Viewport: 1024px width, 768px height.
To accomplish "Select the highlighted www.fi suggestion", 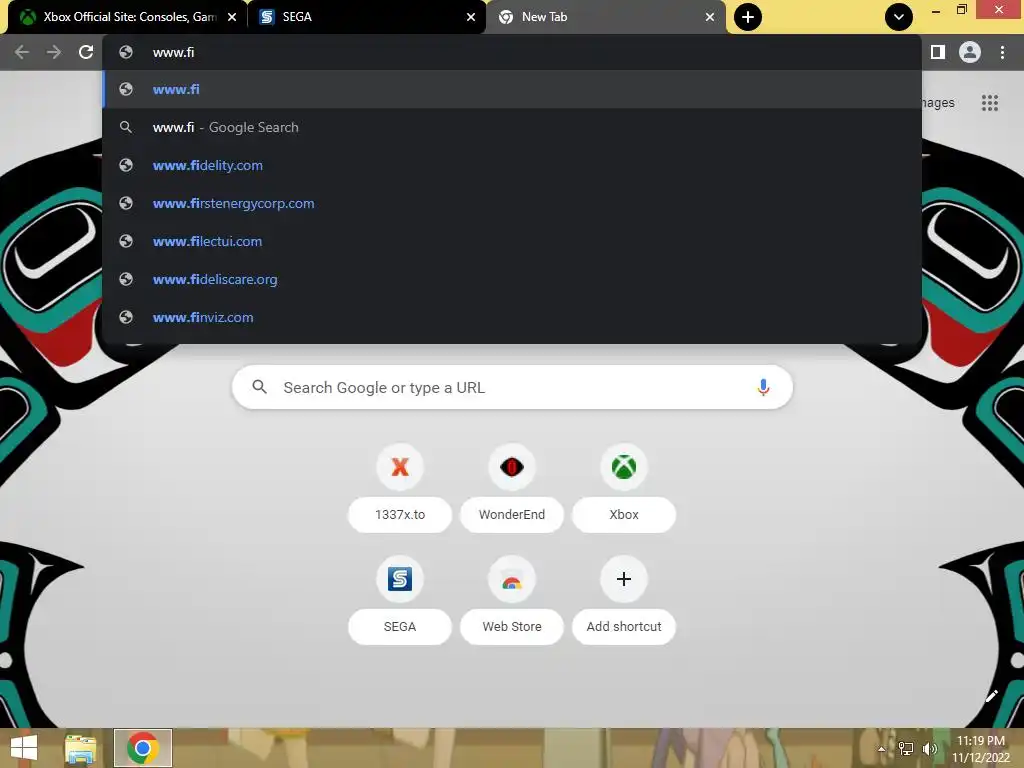I will [x=512, y=89].
